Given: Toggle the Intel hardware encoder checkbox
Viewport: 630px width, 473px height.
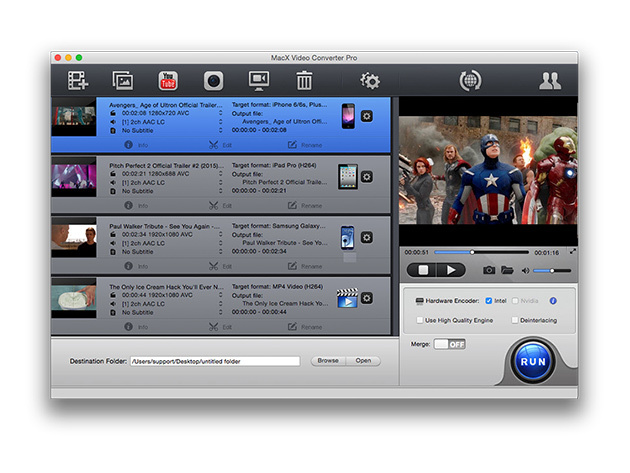Looking at the screenshot, I should (x=489, y=301).
